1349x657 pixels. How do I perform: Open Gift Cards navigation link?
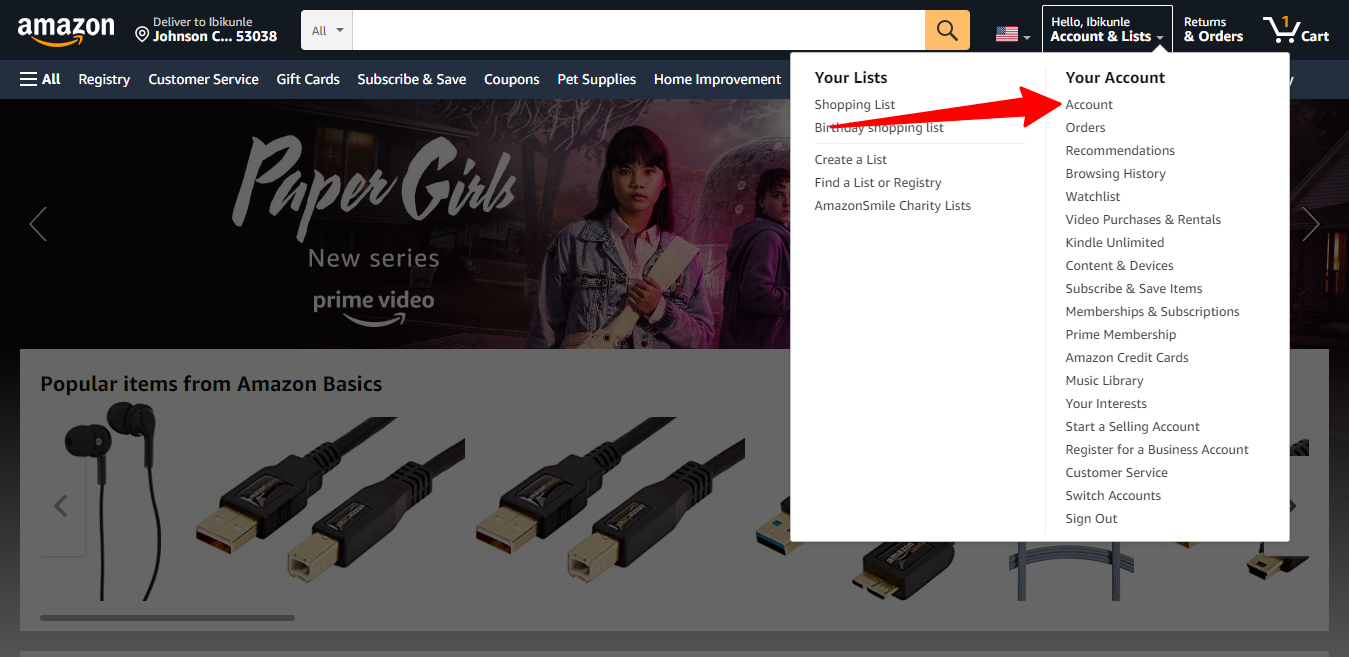point(308,79)
